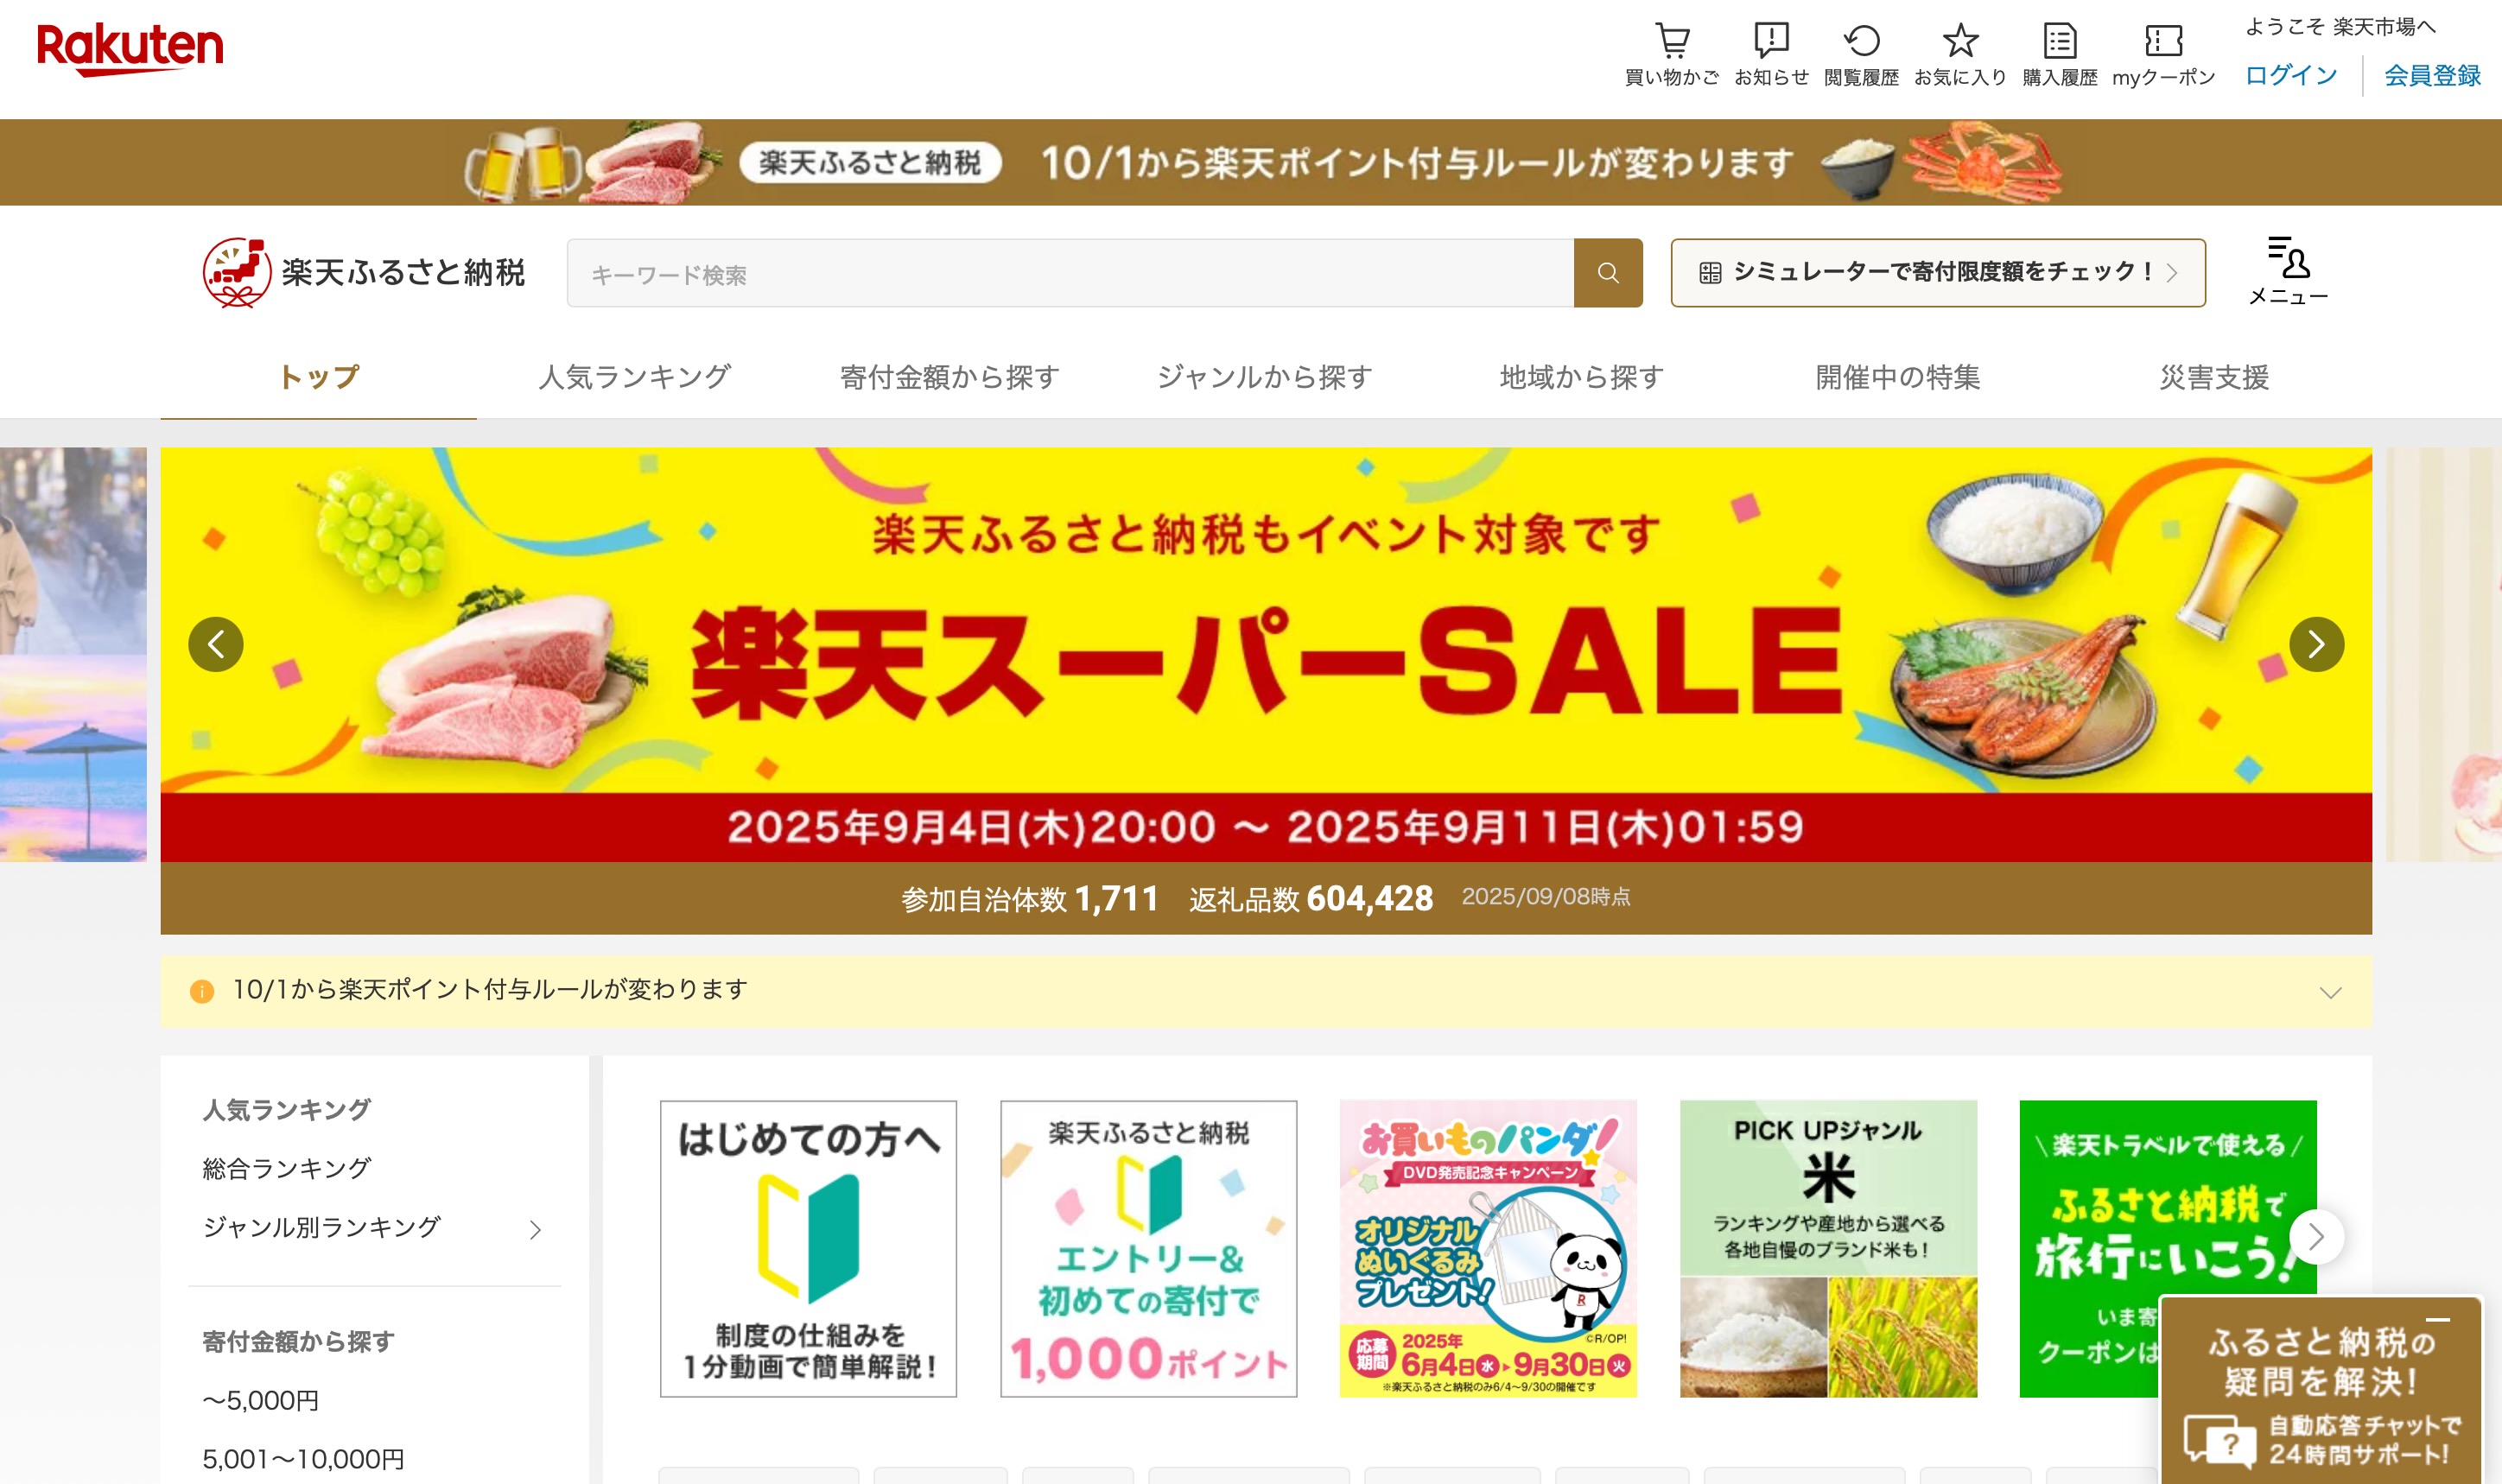2502x1484 pixels.
Task: Click the magnifier search button
Action: tap(1607, 272)
